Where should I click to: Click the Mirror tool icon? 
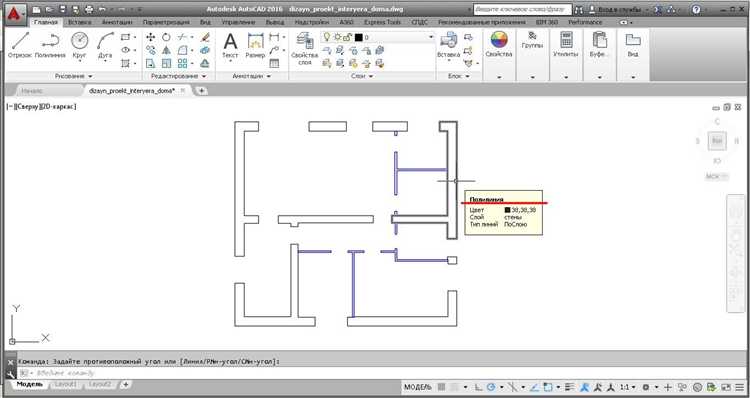[x=166, y=50]
